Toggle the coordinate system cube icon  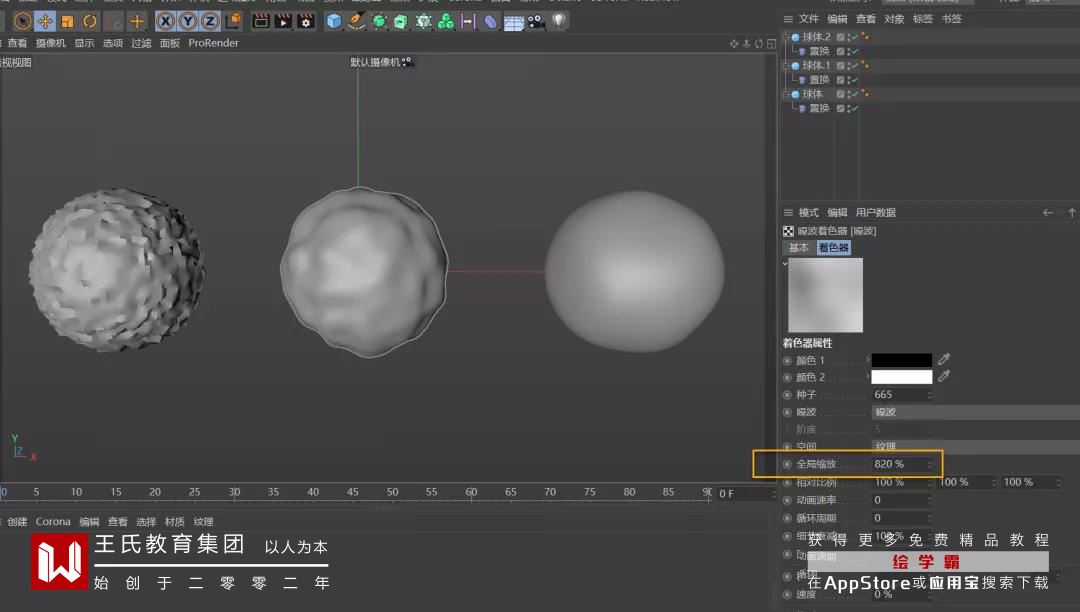pos(233,21)
